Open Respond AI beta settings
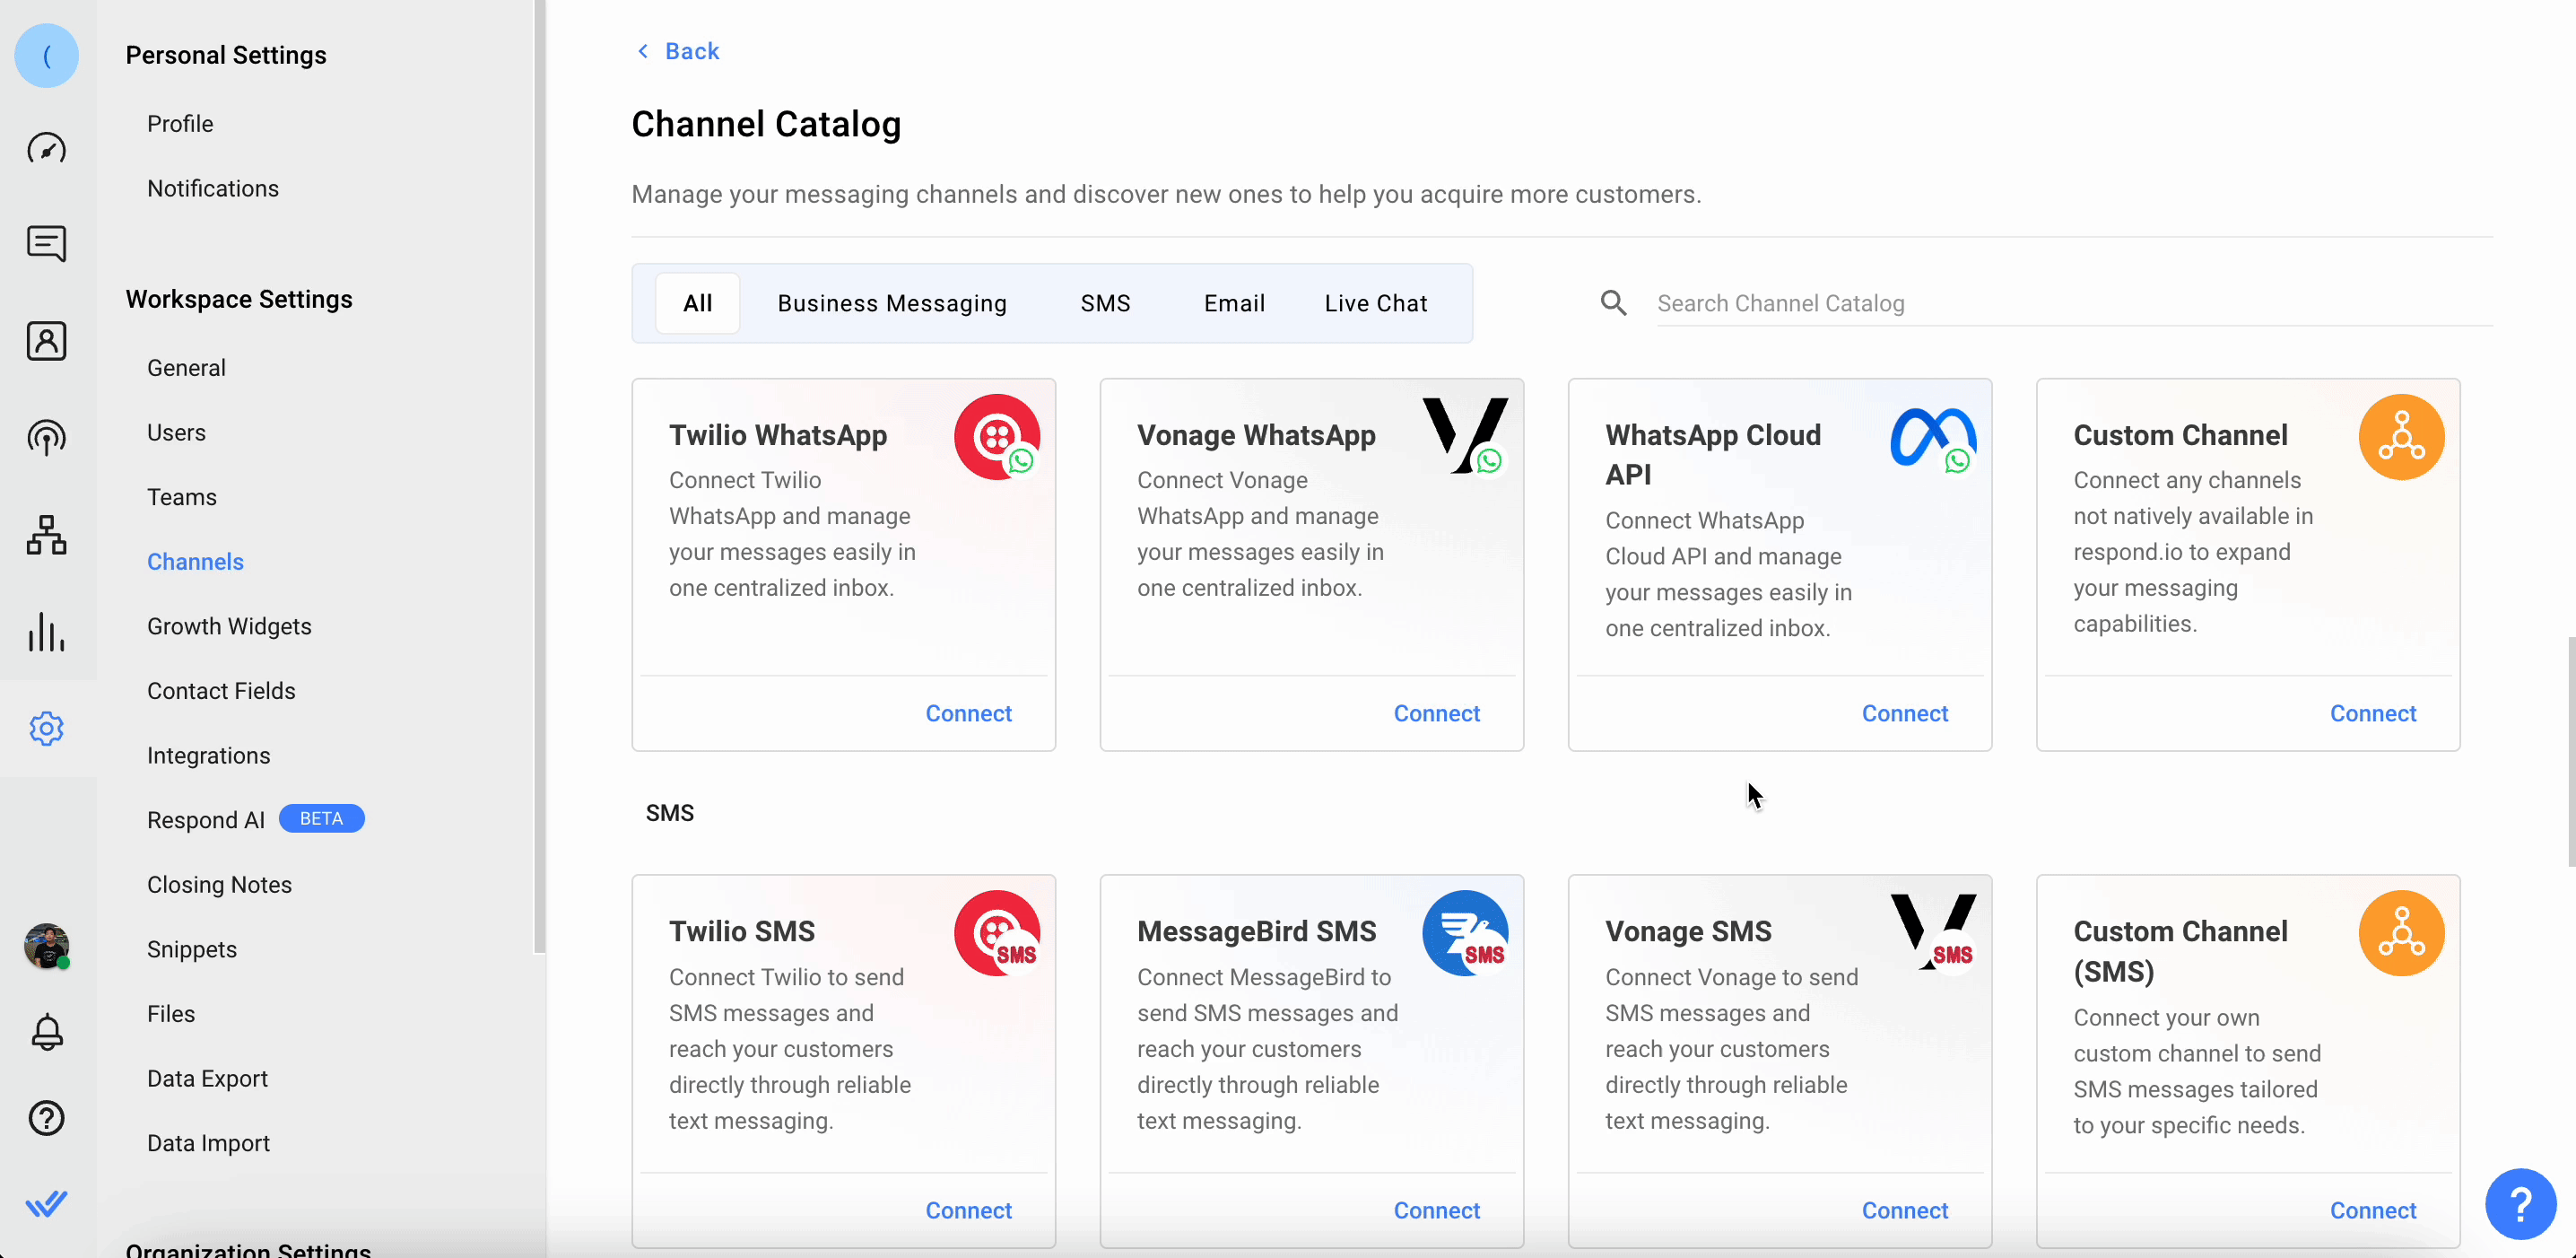The width and height of the screenshot is (2576, 1258). click(206, 820)
